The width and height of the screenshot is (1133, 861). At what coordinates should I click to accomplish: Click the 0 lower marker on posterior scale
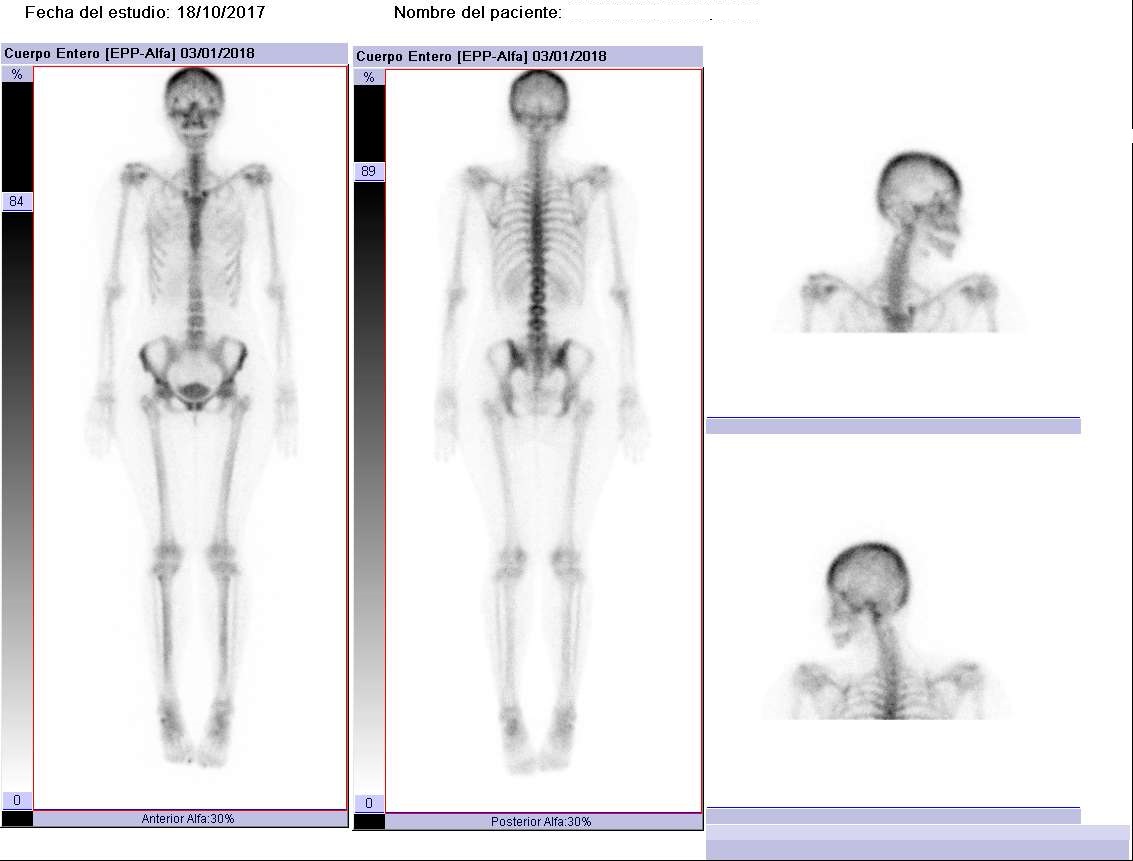tap(369, 803)
